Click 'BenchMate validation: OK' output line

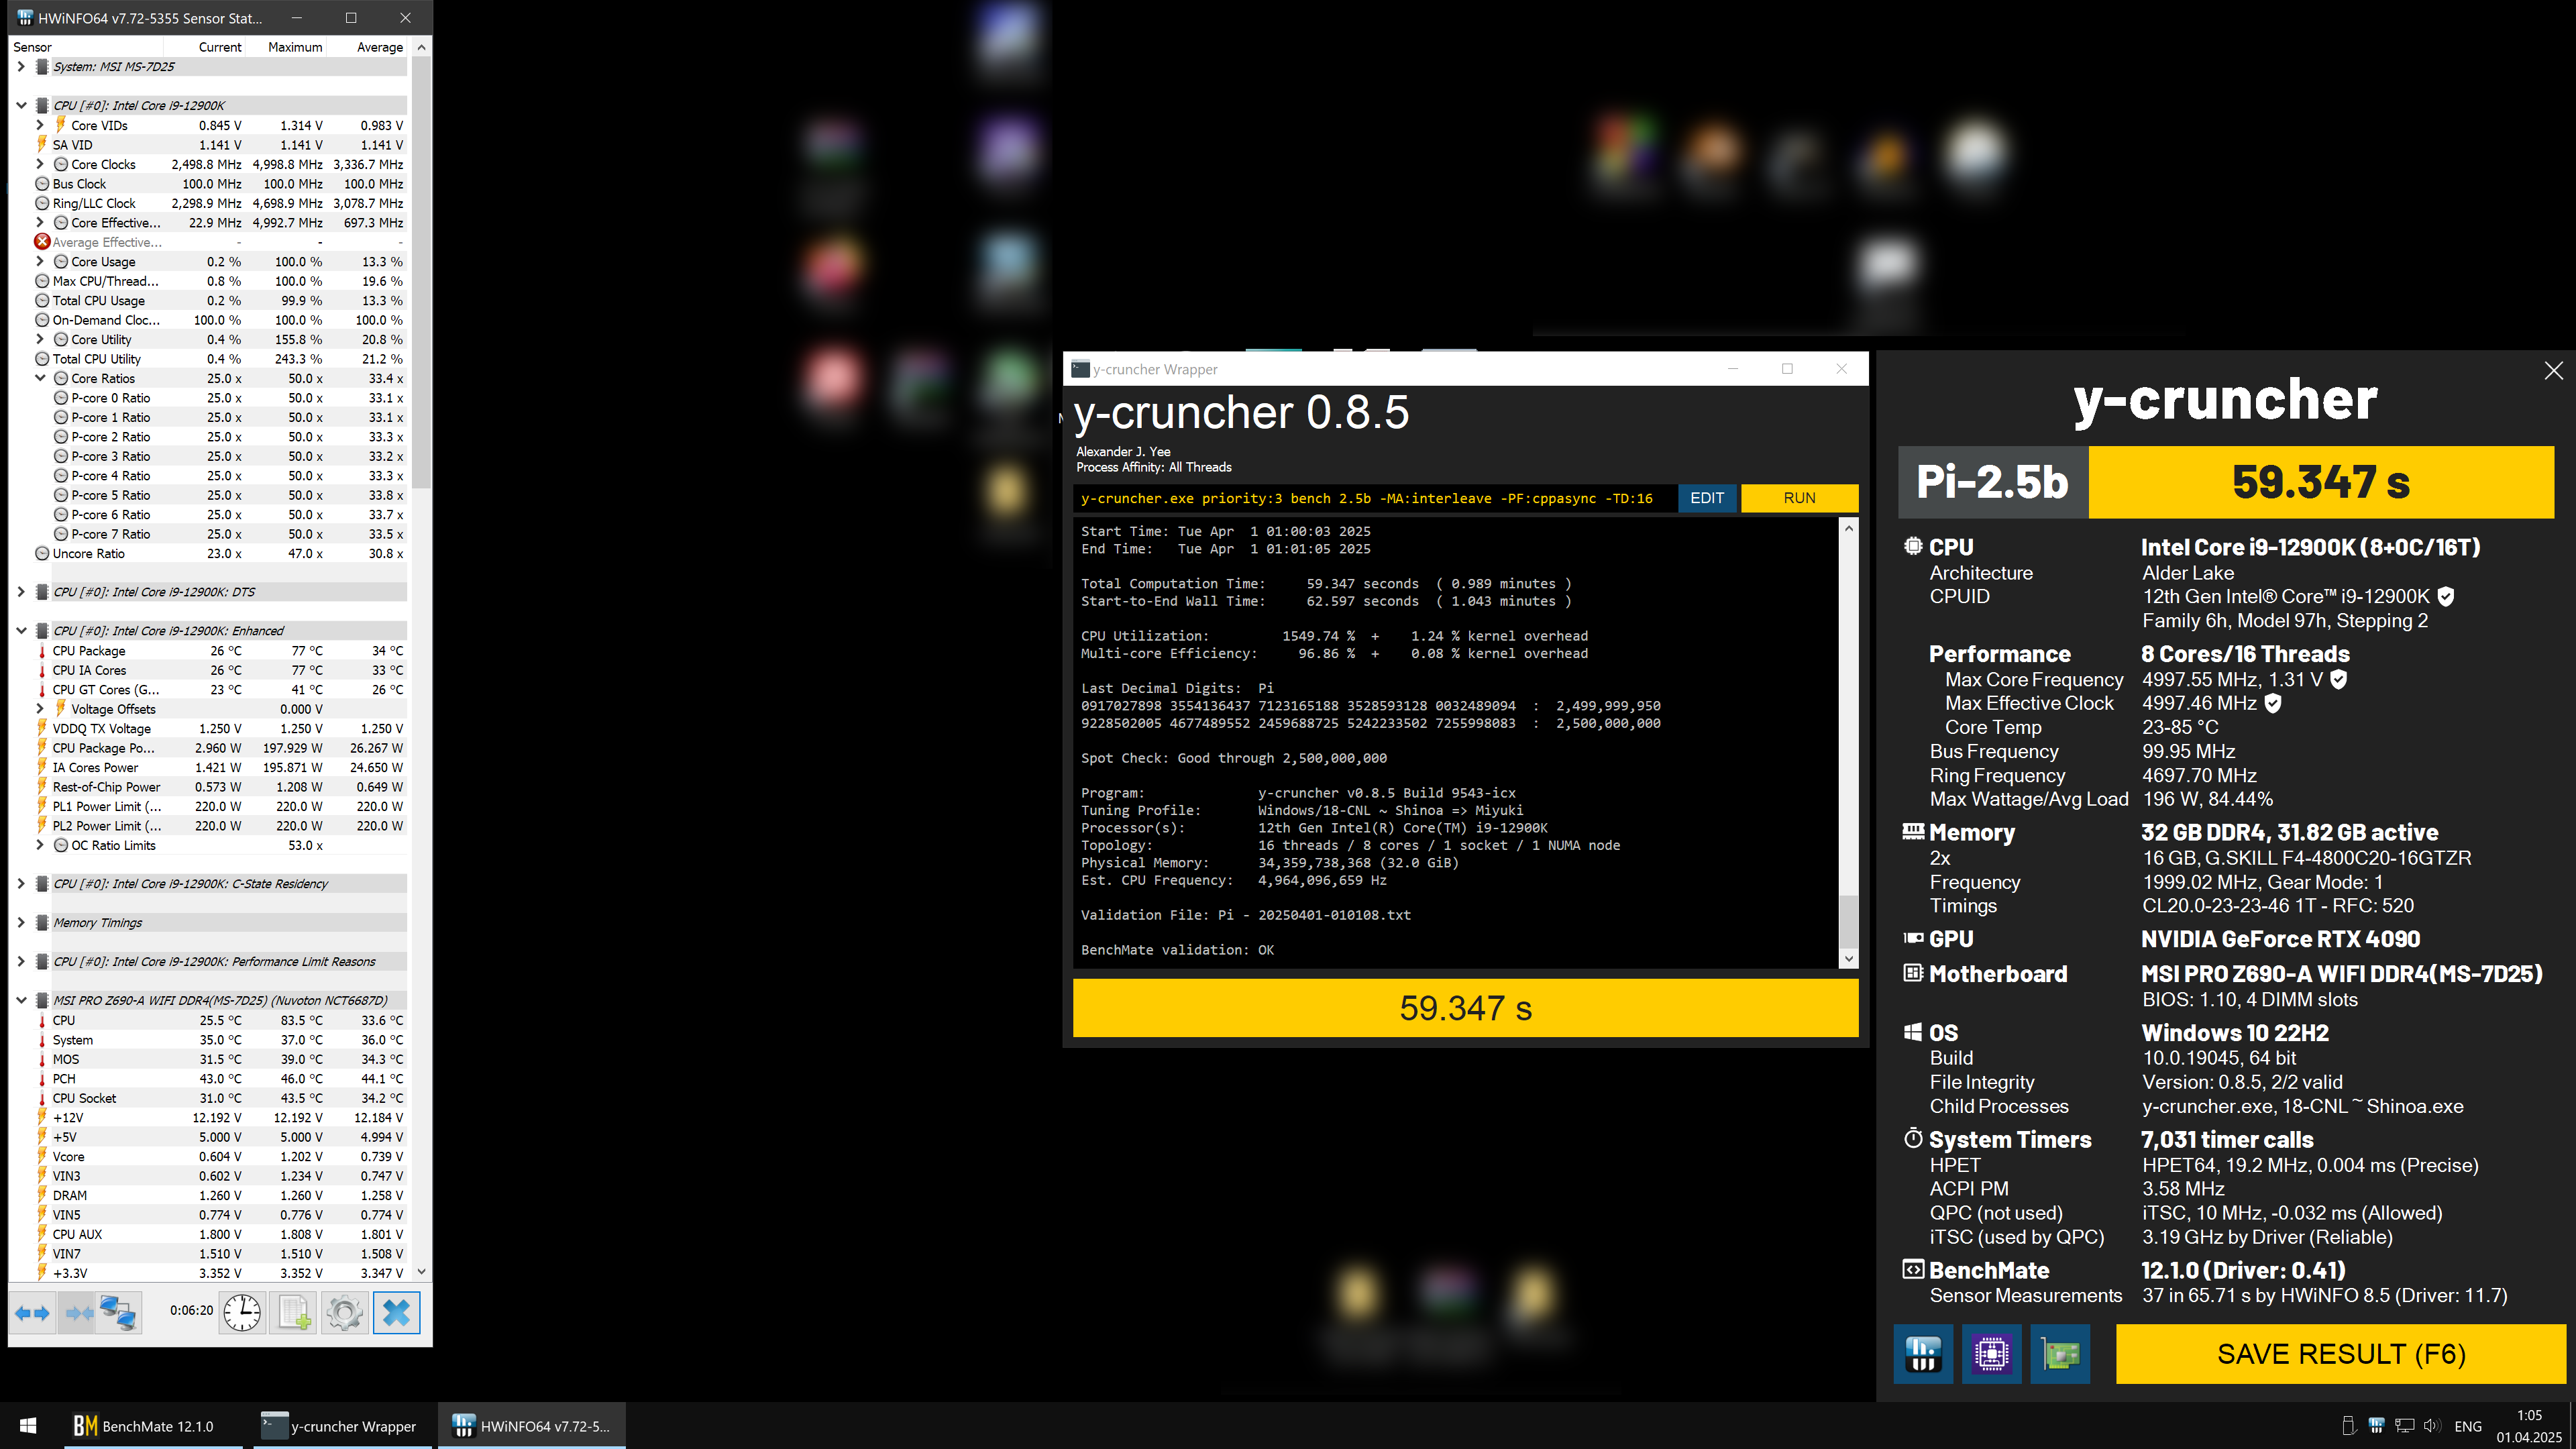[x=1177, y=950]
